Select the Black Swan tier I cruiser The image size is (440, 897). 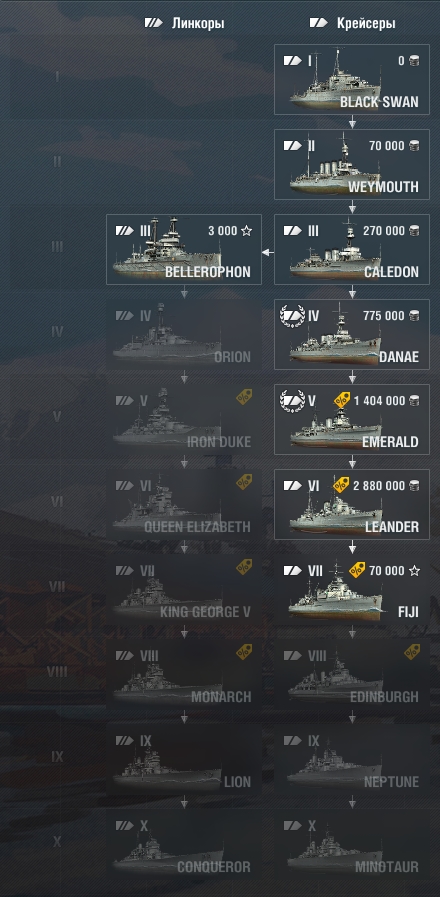[352, 80]
